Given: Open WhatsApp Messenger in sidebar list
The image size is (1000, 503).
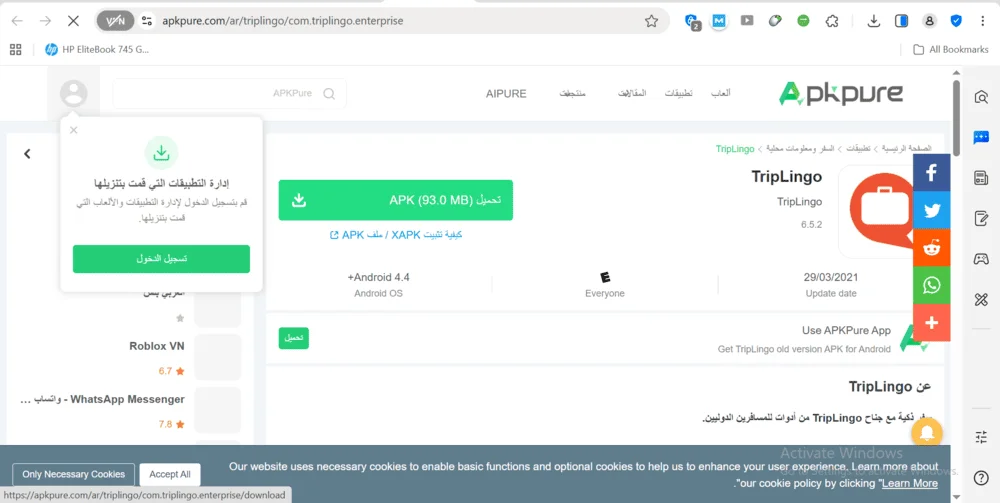Looking at the screenshot, I should click(103, 400).
